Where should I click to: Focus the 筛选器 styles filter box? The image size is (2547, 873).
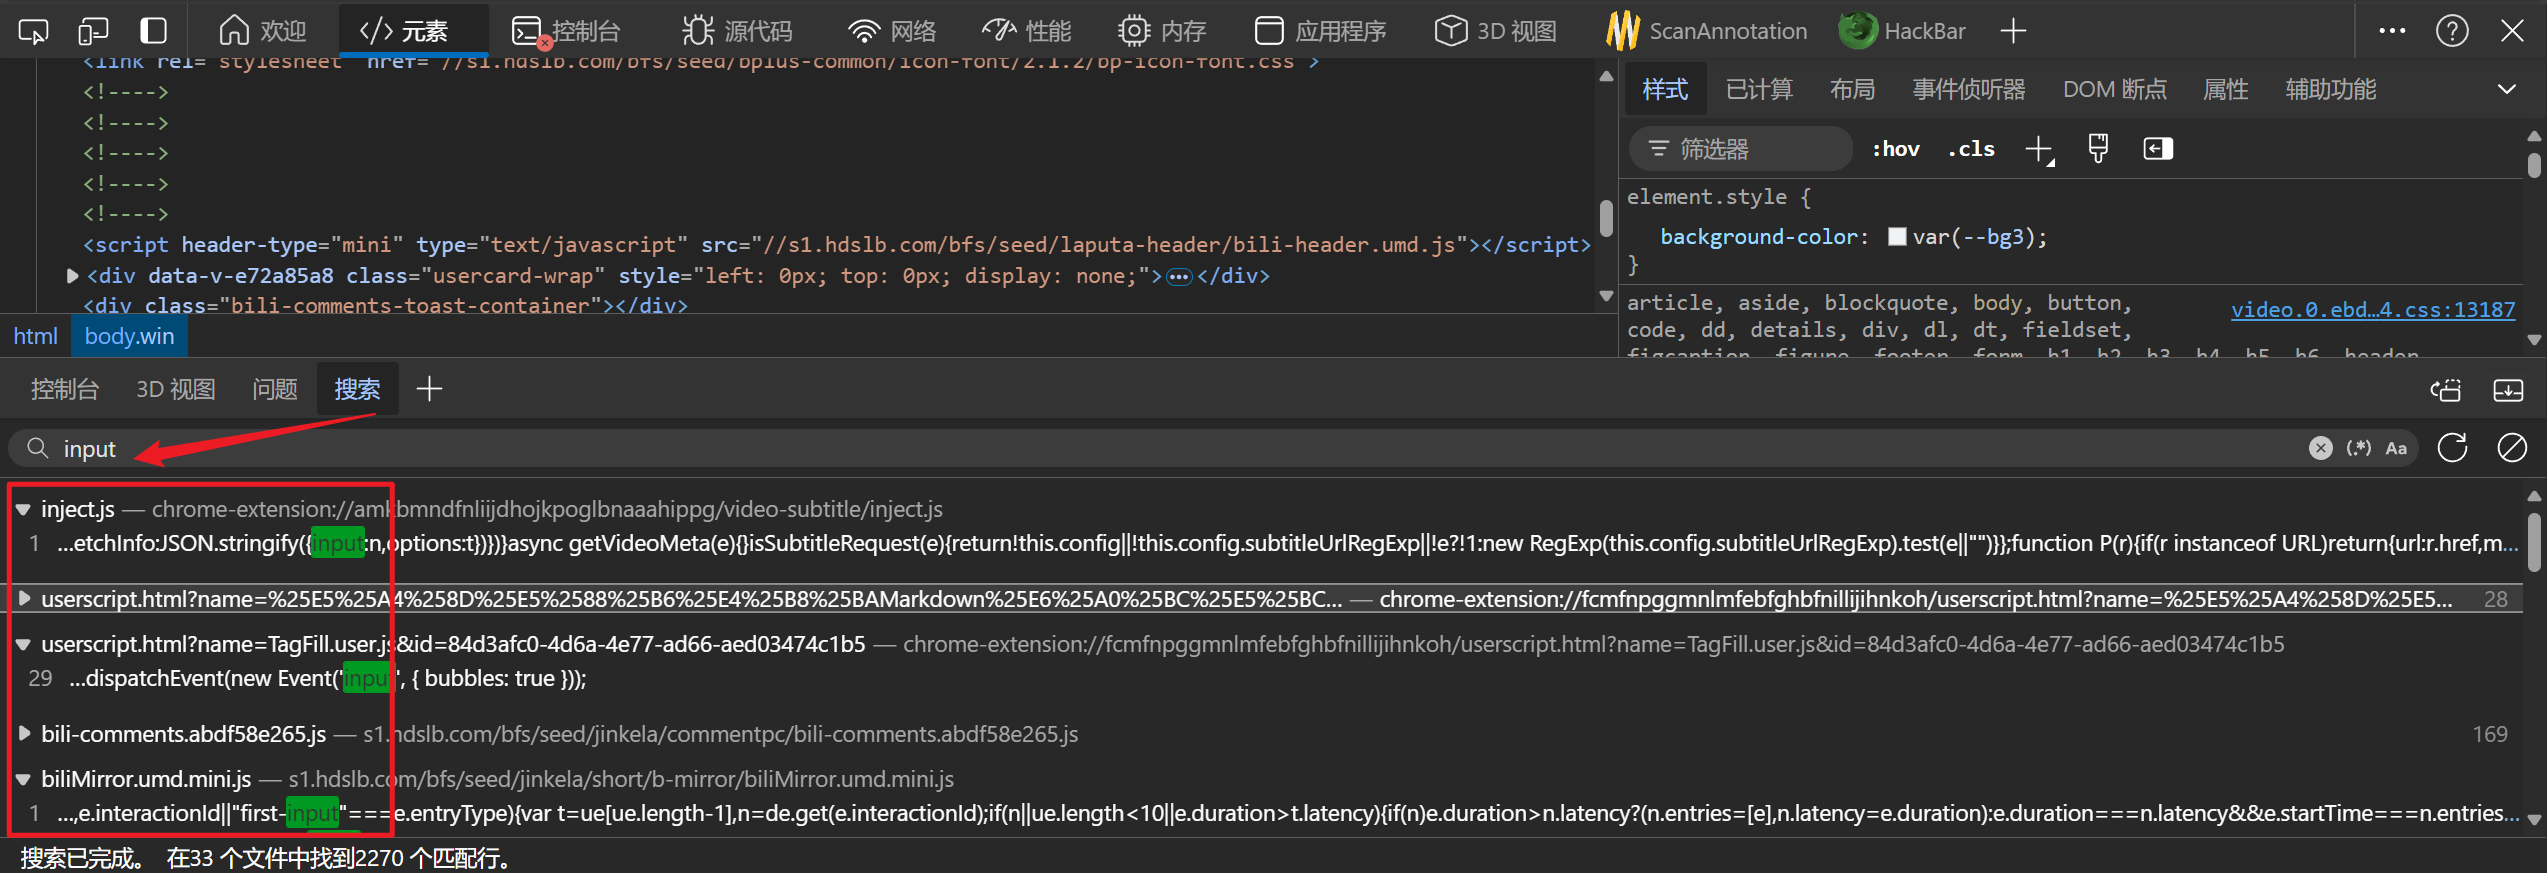pyautogui.click(x=1740, y=149)
